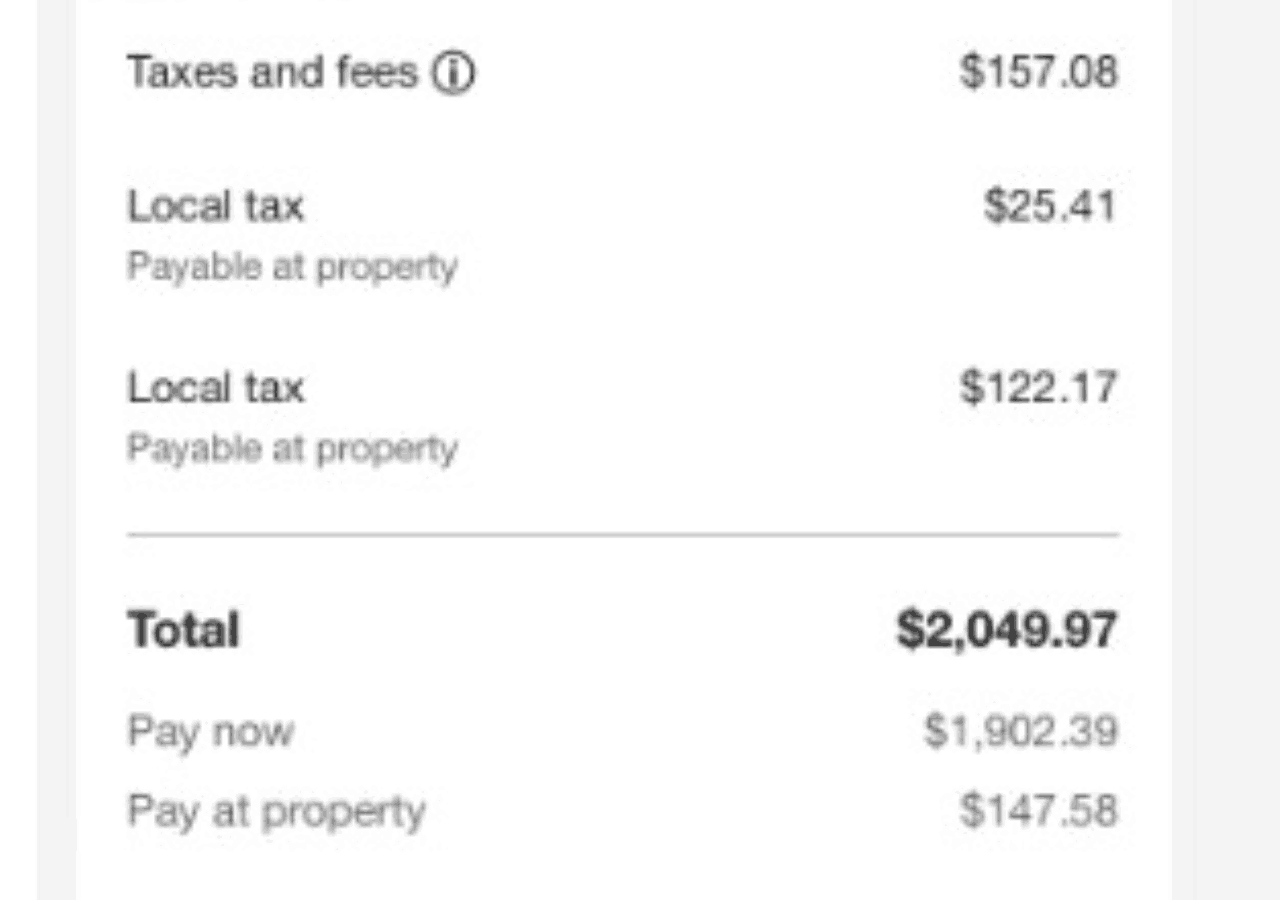Select the $1,902.39 pay now amount
Viewport: 1280px width, 900px height.
click(1020, 732)
